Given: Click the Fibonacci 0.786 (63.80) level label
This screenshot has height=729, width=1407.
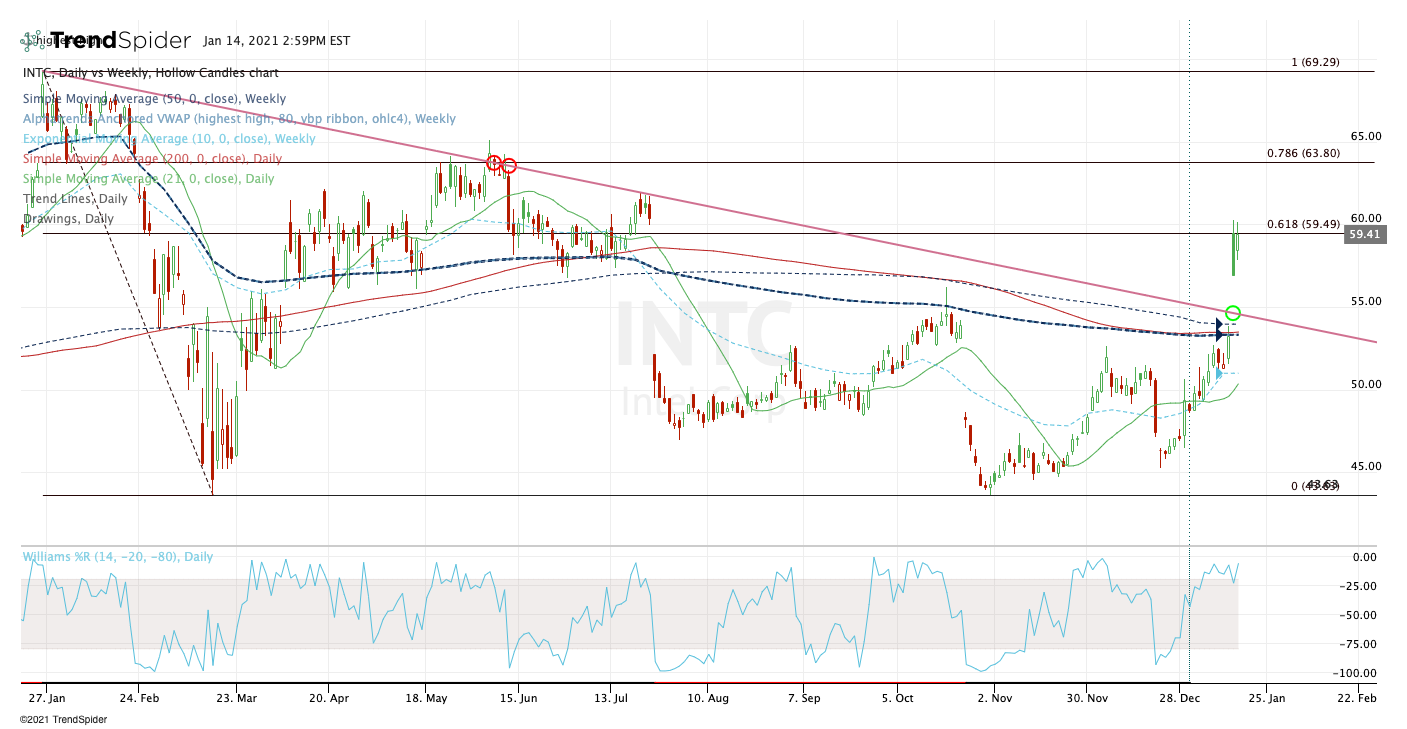Looking at the screenshot, I should [1304, 154].
